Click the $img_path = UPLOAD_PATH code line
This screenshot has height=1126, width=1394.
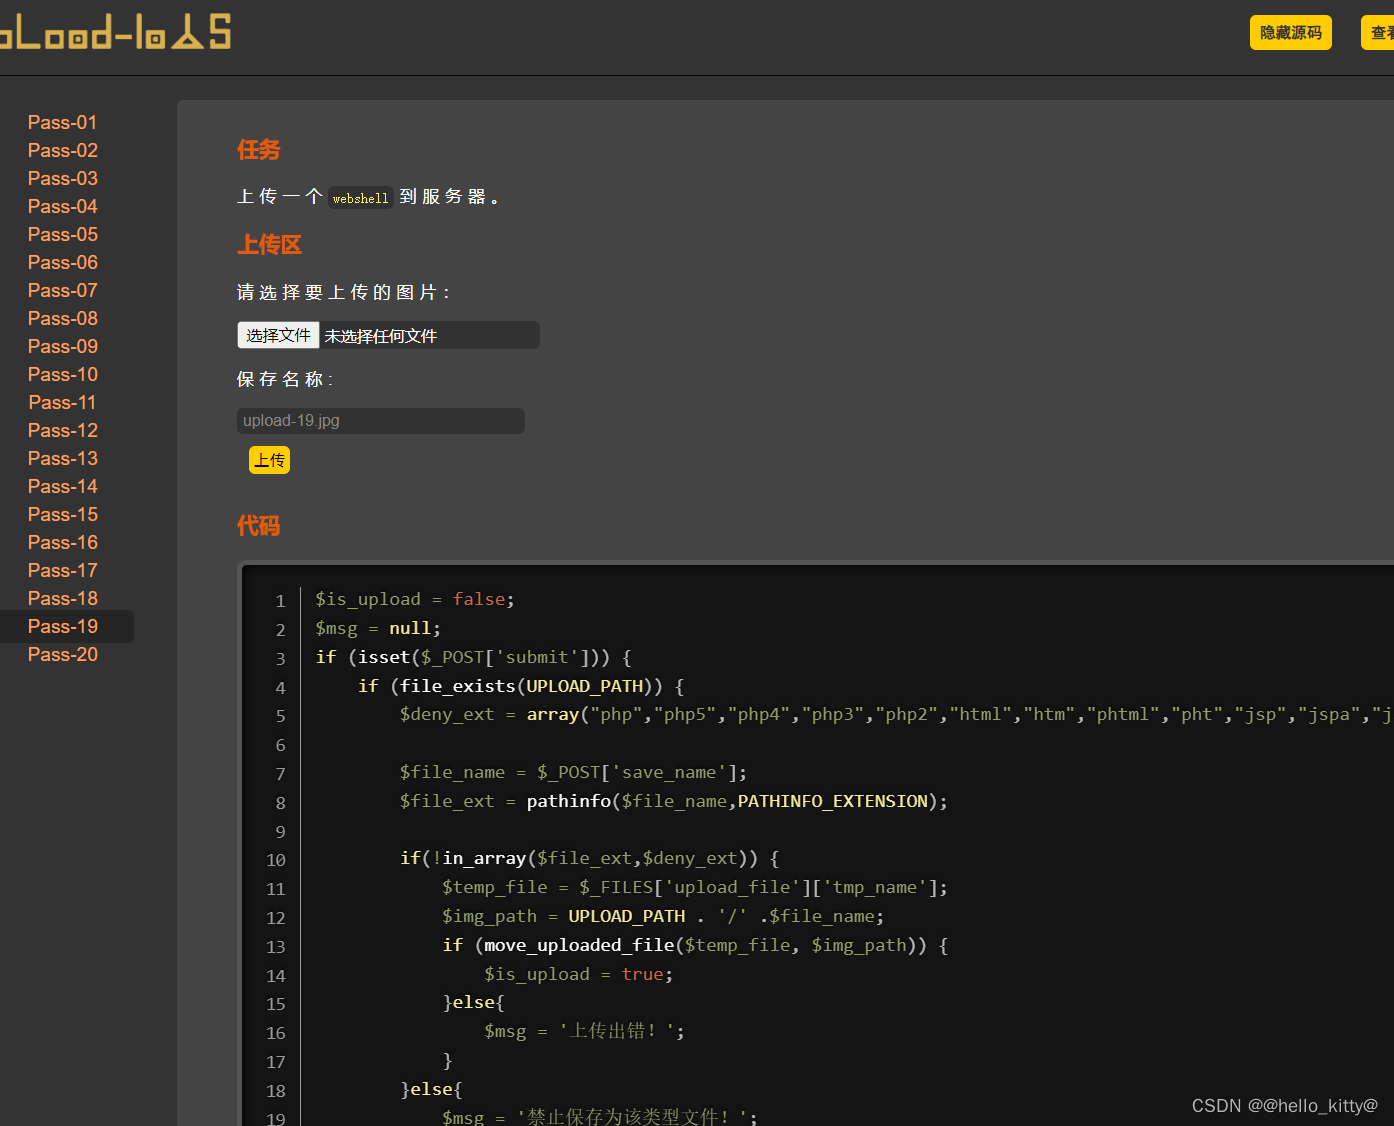(663, 916)
